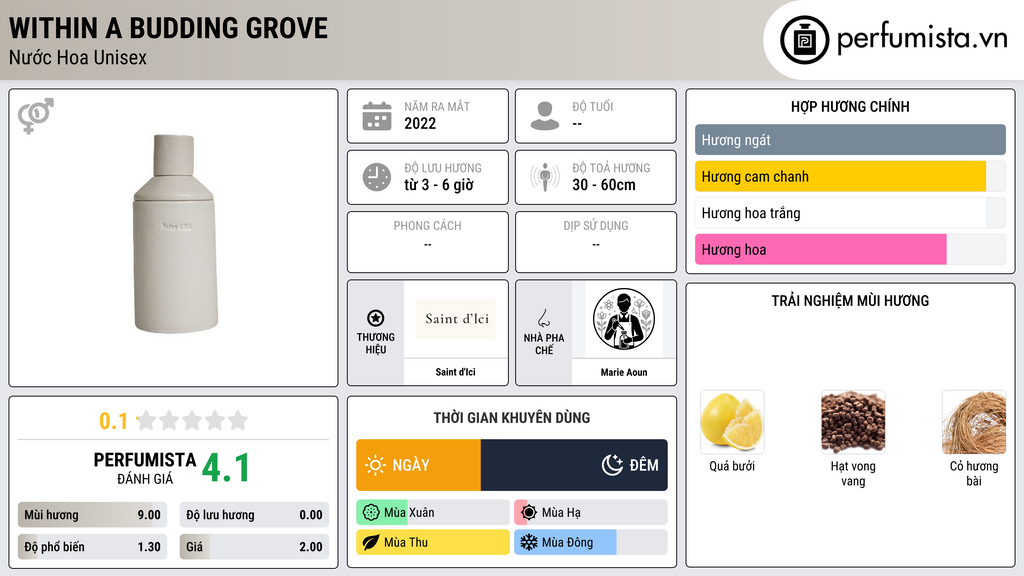Click the star badge Thương hiệu icon
This screenshot has height=576, width=1024.
coord(376,318)
